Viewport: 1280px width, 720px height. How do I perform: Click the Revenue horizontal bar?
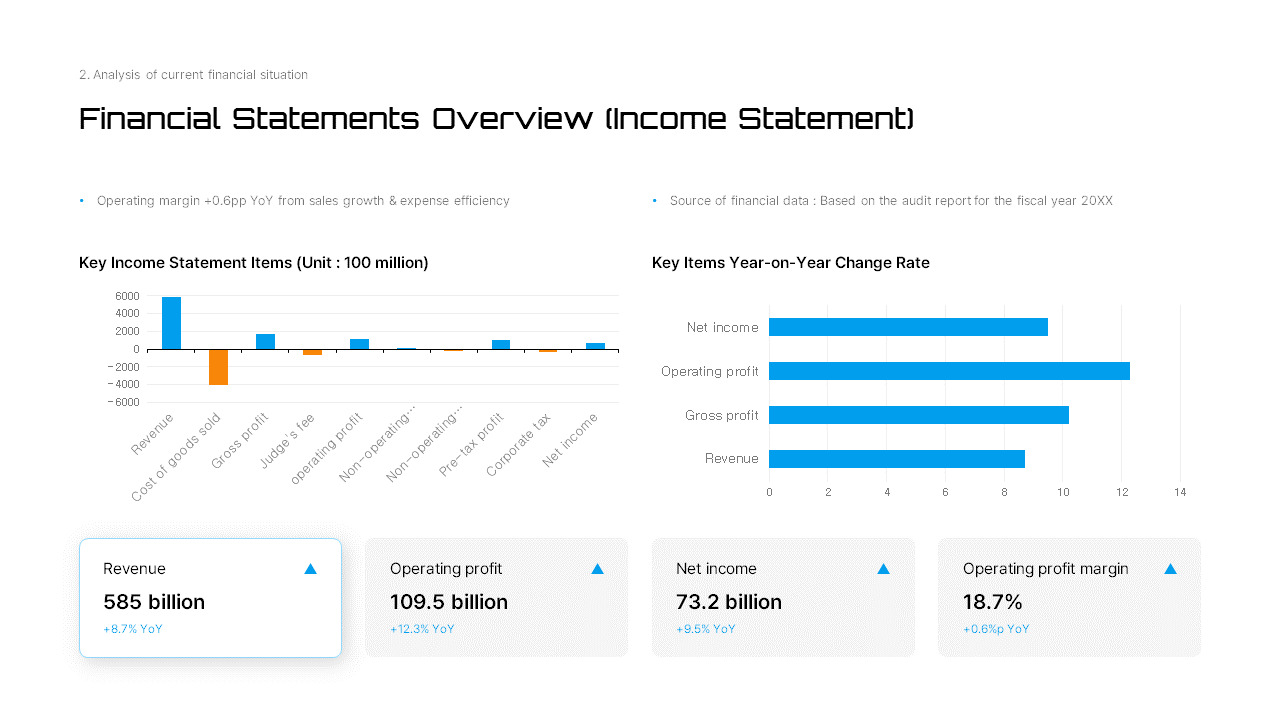[x=897, y=459]
